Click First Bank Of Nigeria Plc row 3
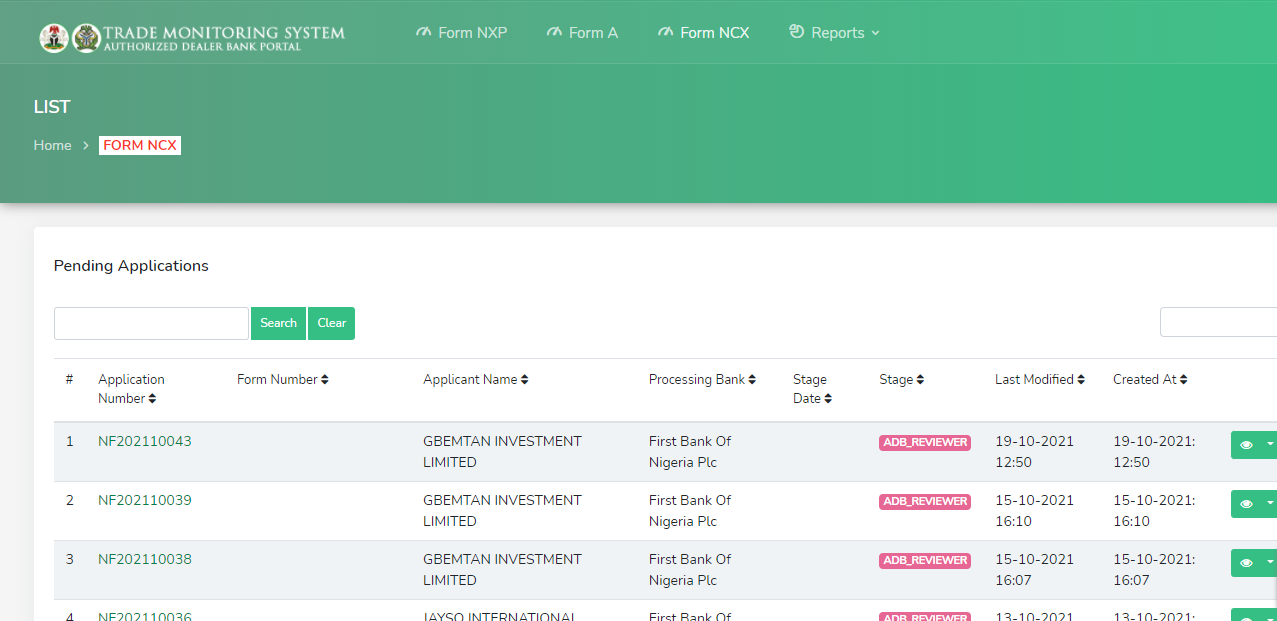1277x621 pixels. 690,570
